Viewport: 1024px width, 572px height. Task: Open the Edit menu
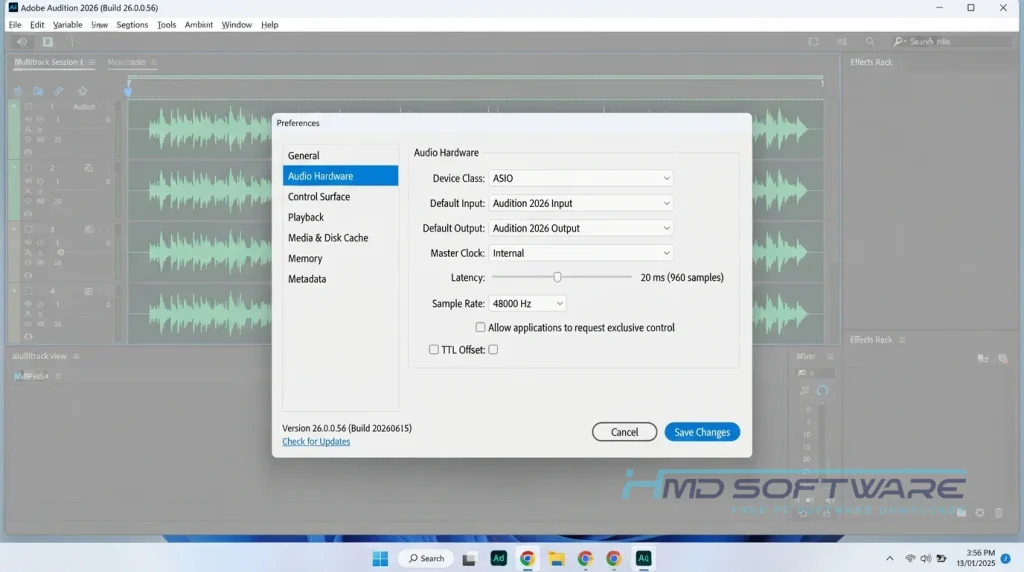pos(37,25)
